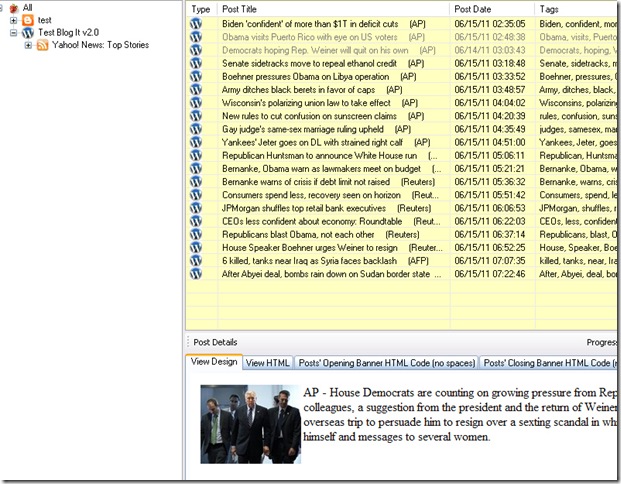Click WordPress icon on JPMorgan shuffles row
Image resolution: width=621 pixels, height=484 pixels.
point(196,208)
